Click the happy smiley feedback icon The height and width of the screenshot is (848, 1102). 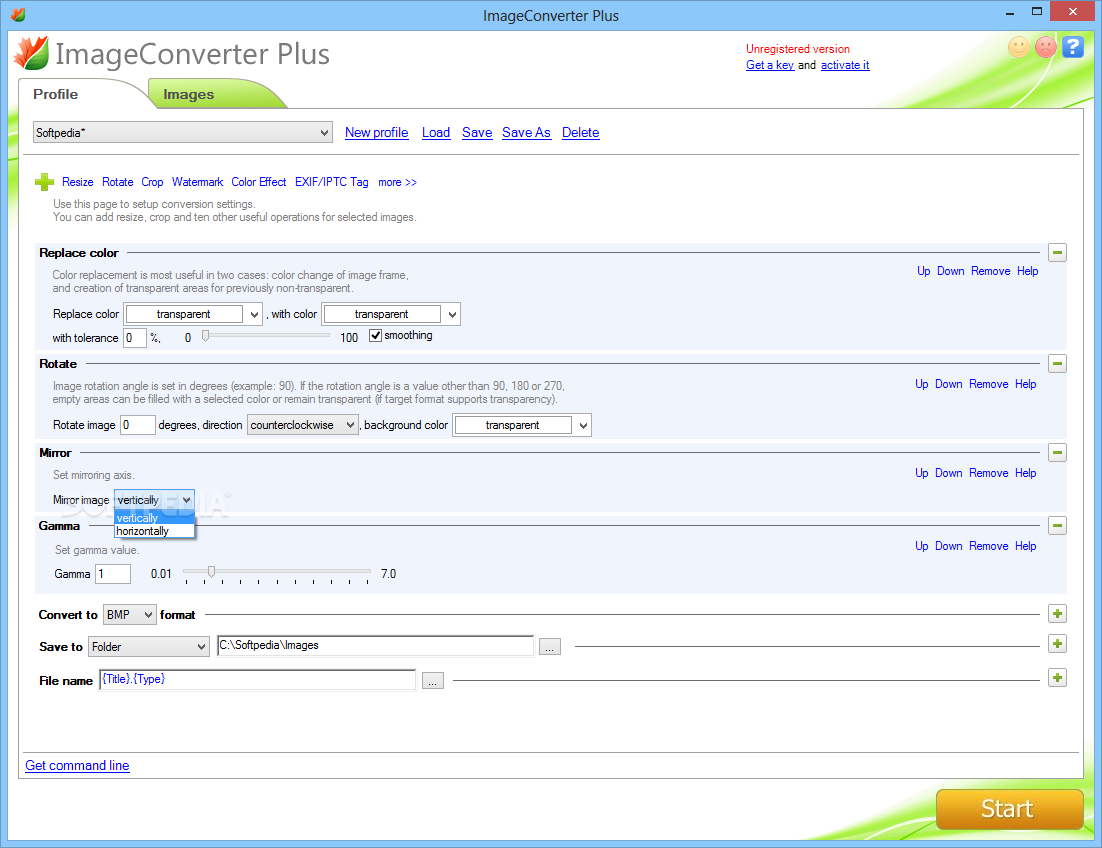click(1018, 47)
